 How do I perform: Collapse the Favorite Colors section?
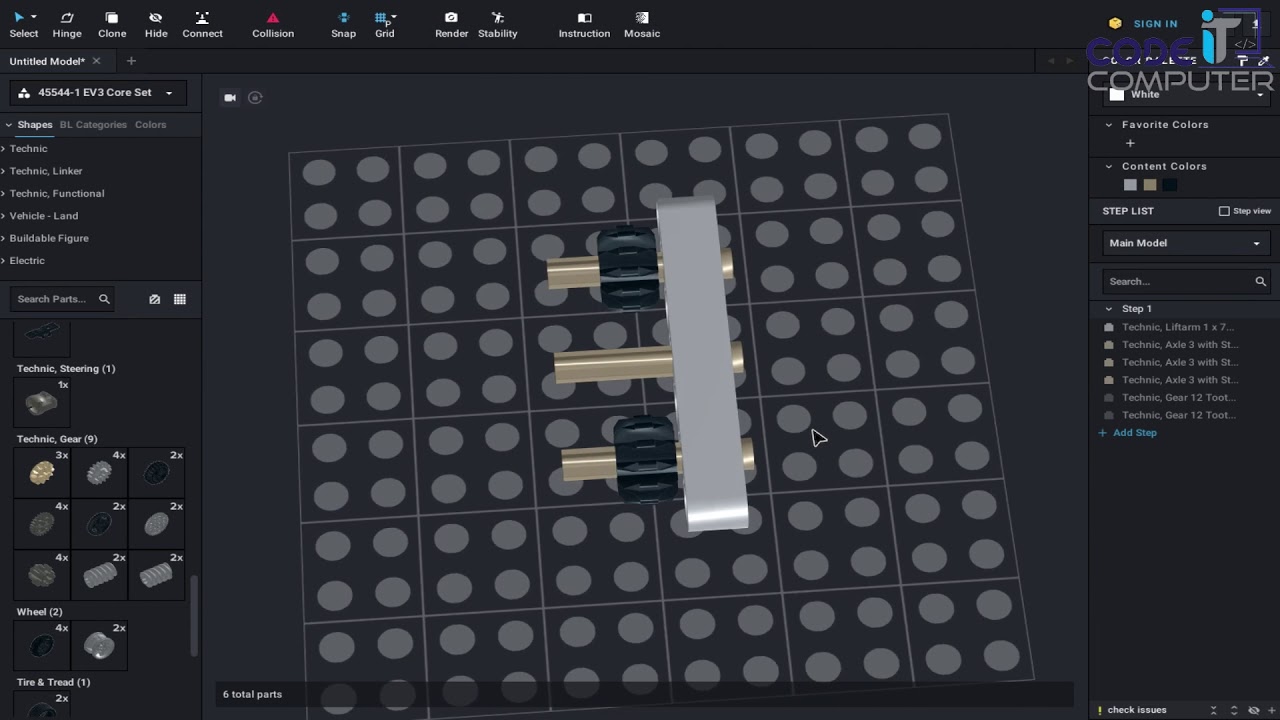(1109, 125)
